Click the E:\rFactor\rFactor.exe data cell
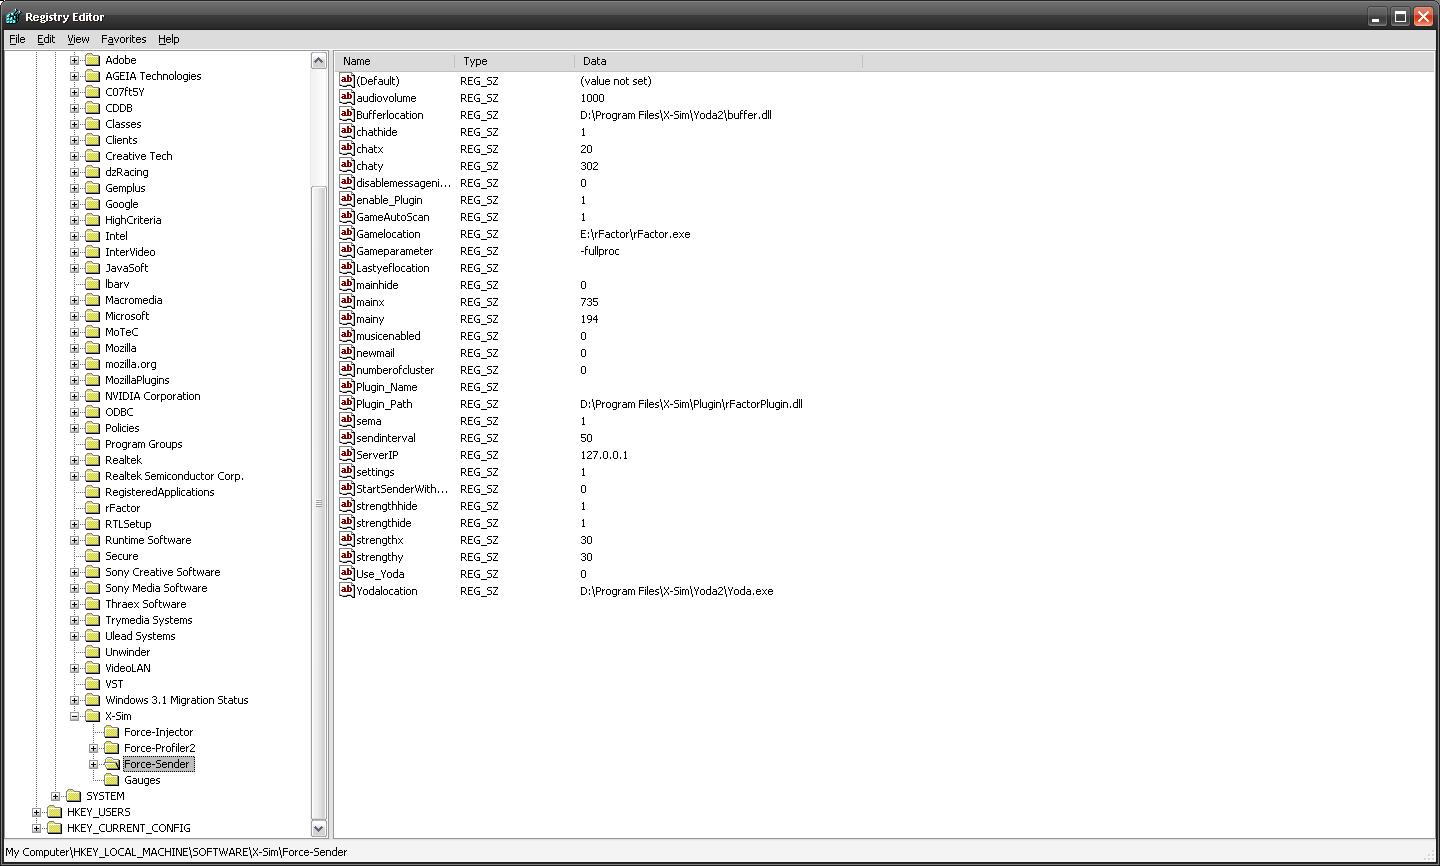The width and height of the screenshot is (1440, 866). point(635,234)
